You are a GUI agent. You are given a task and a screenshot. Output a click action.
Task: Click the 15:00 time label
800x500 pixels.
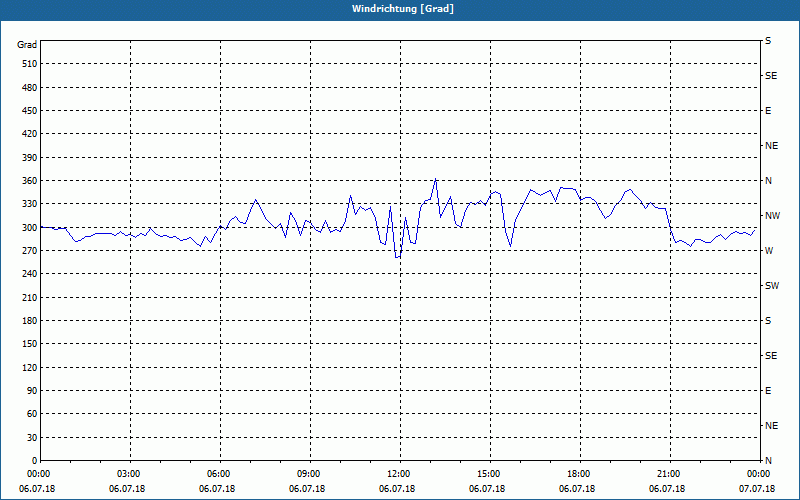487,474
